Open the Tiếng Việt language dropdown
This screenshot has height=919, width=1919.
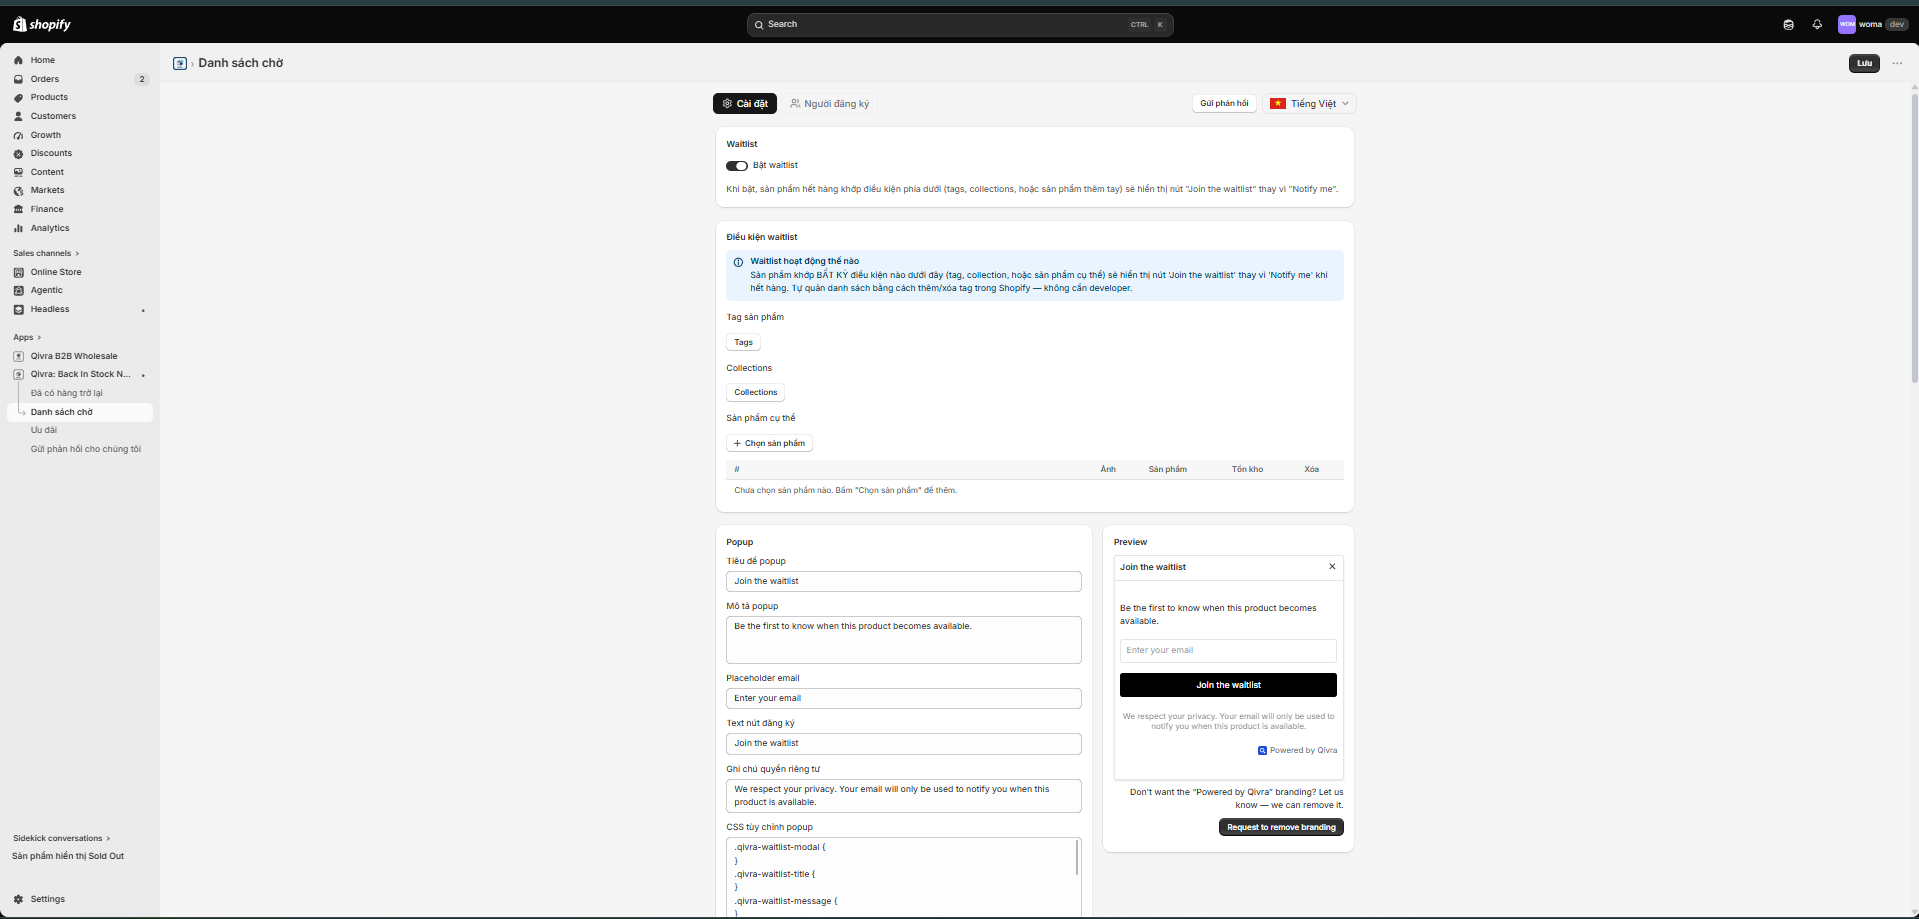point(1309,104)
